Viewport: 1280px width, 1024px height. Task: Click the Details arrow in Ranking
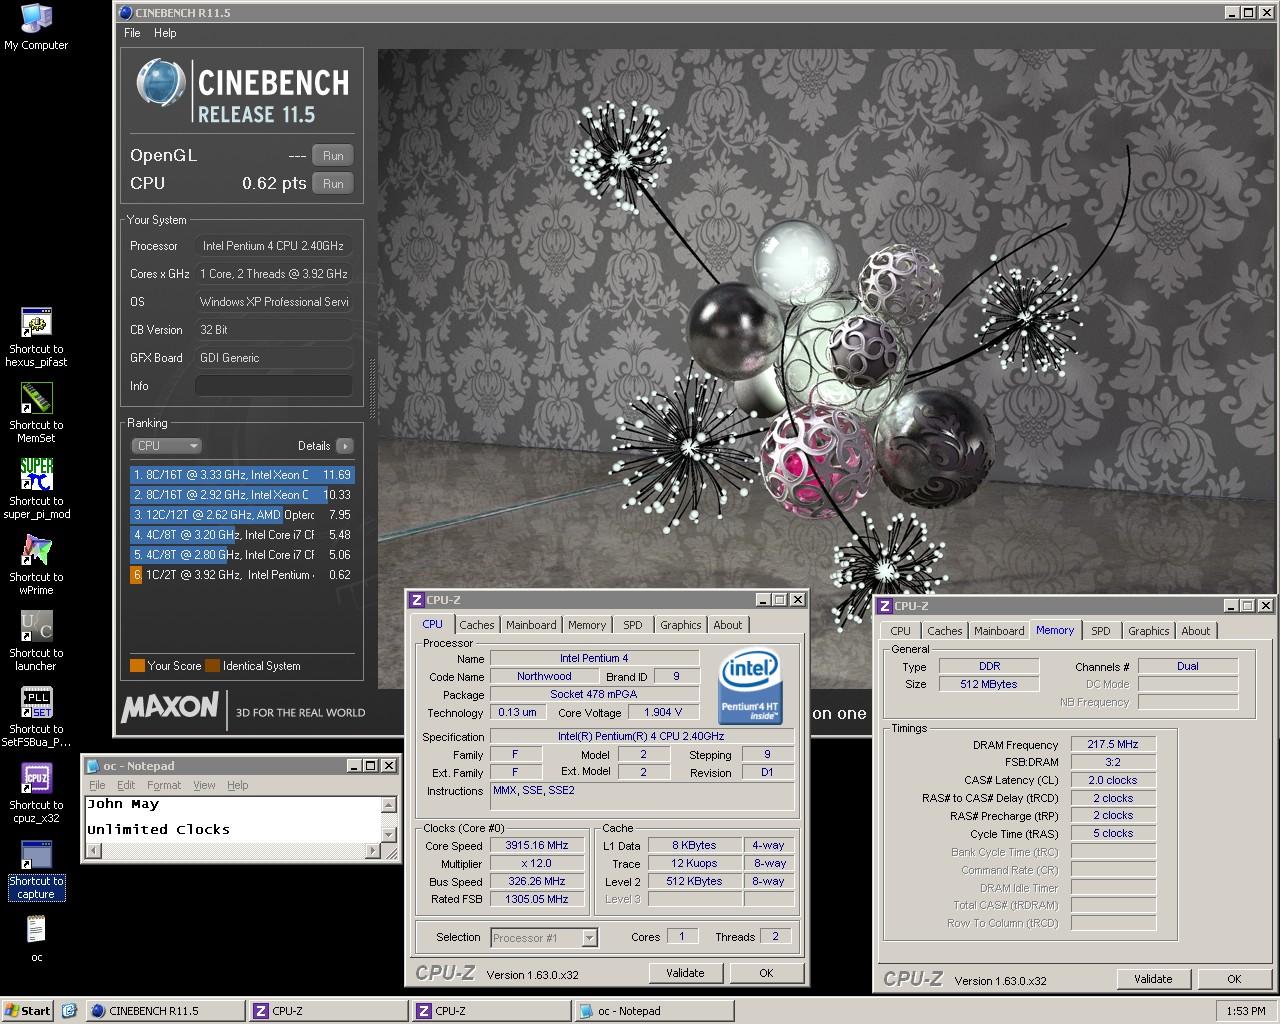pyautogui.click(x=344, y=446)
